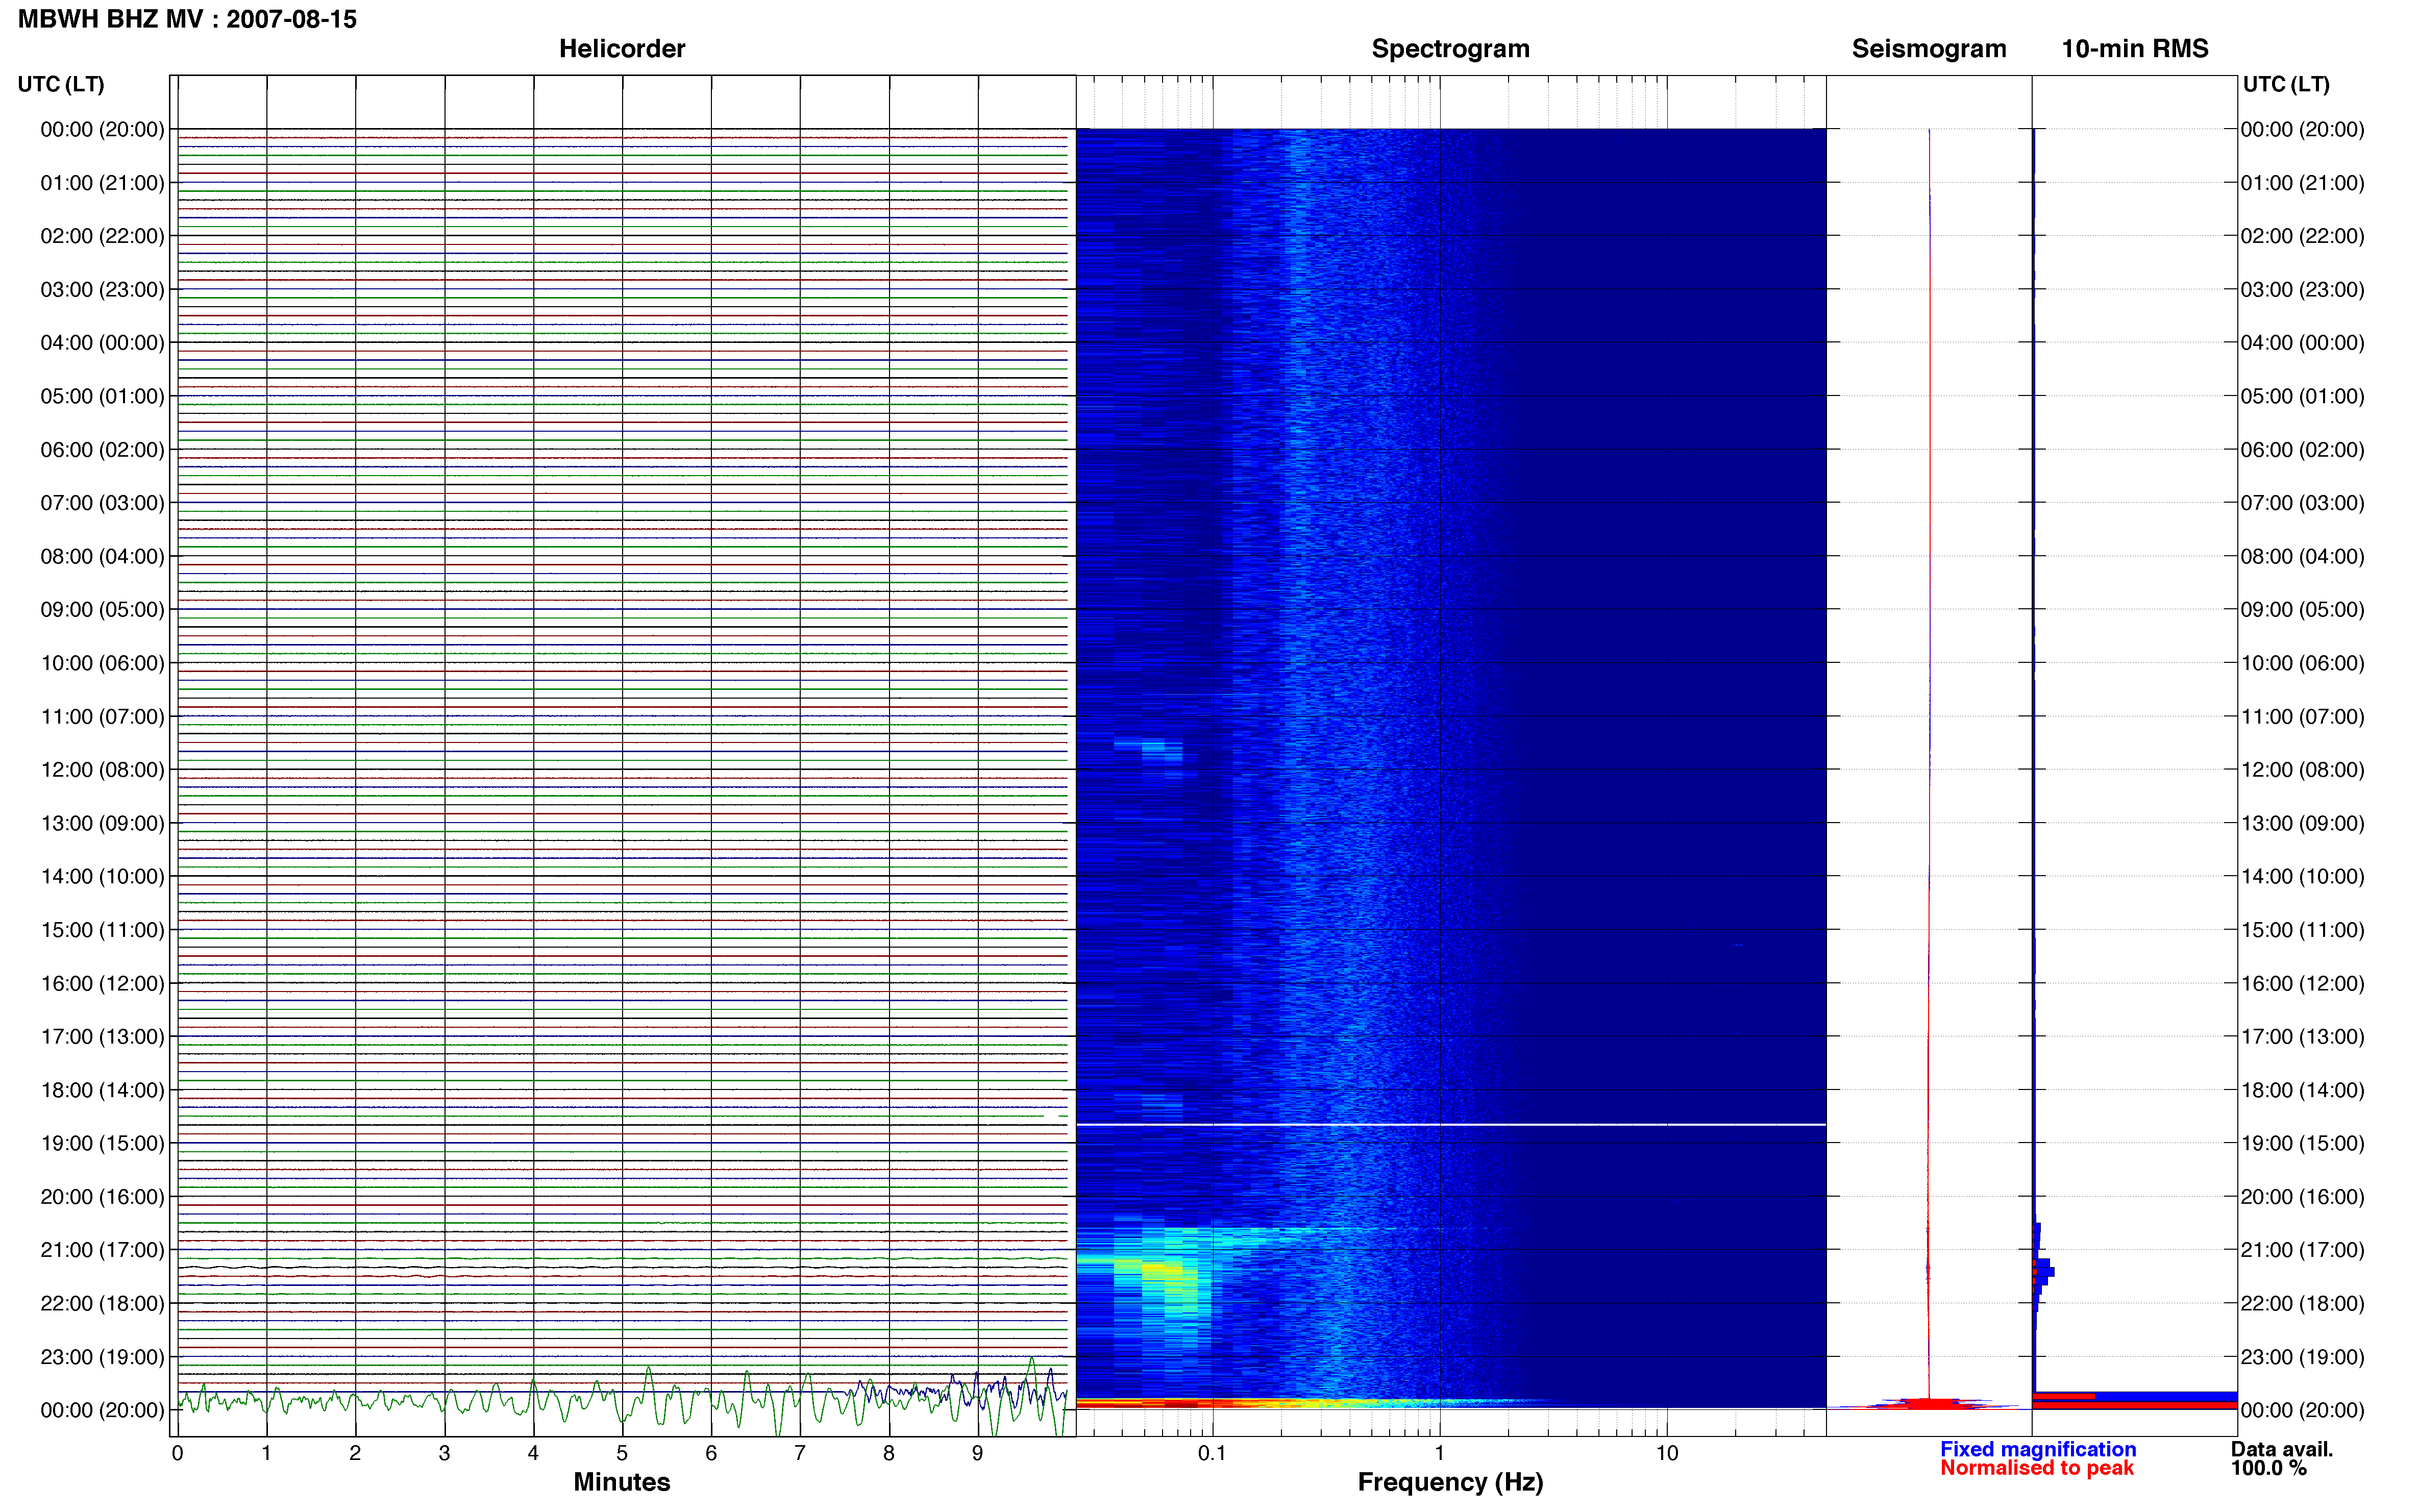This screenshot has height=1512, width=2419.
Task: Click the right '12:00 (08:00)' time label
Action: coord(2302,770)
